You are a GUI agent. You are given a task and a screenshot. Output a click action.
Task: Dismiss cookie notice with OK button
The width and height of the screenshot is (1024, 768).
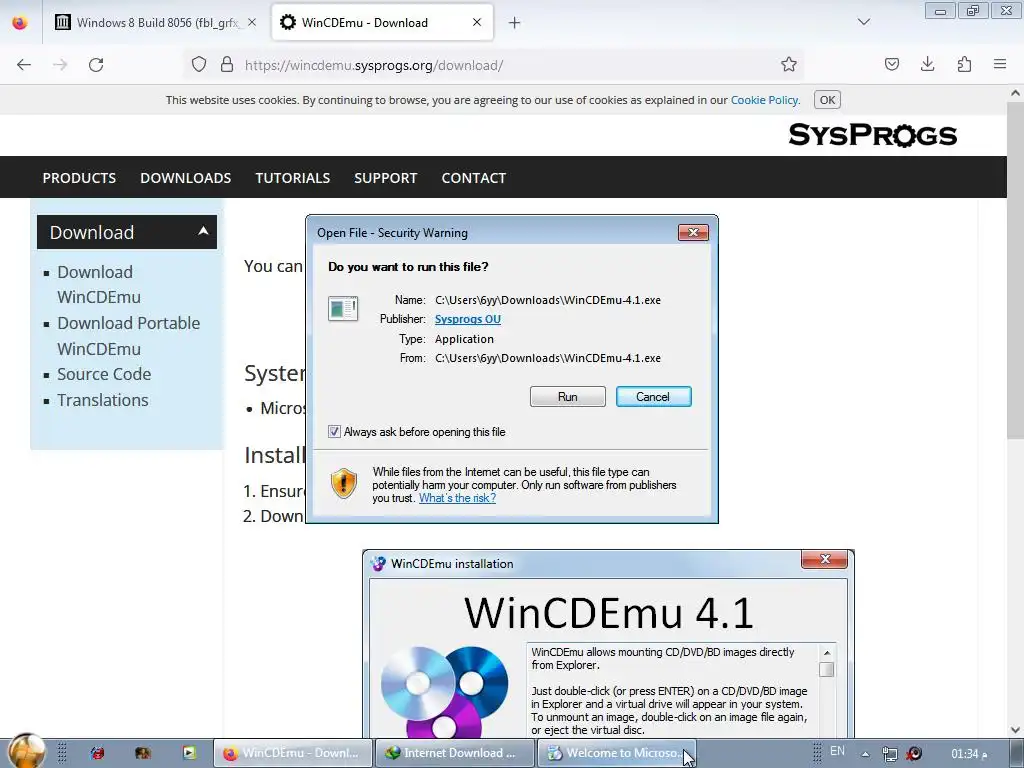click(x=827, y=100)
